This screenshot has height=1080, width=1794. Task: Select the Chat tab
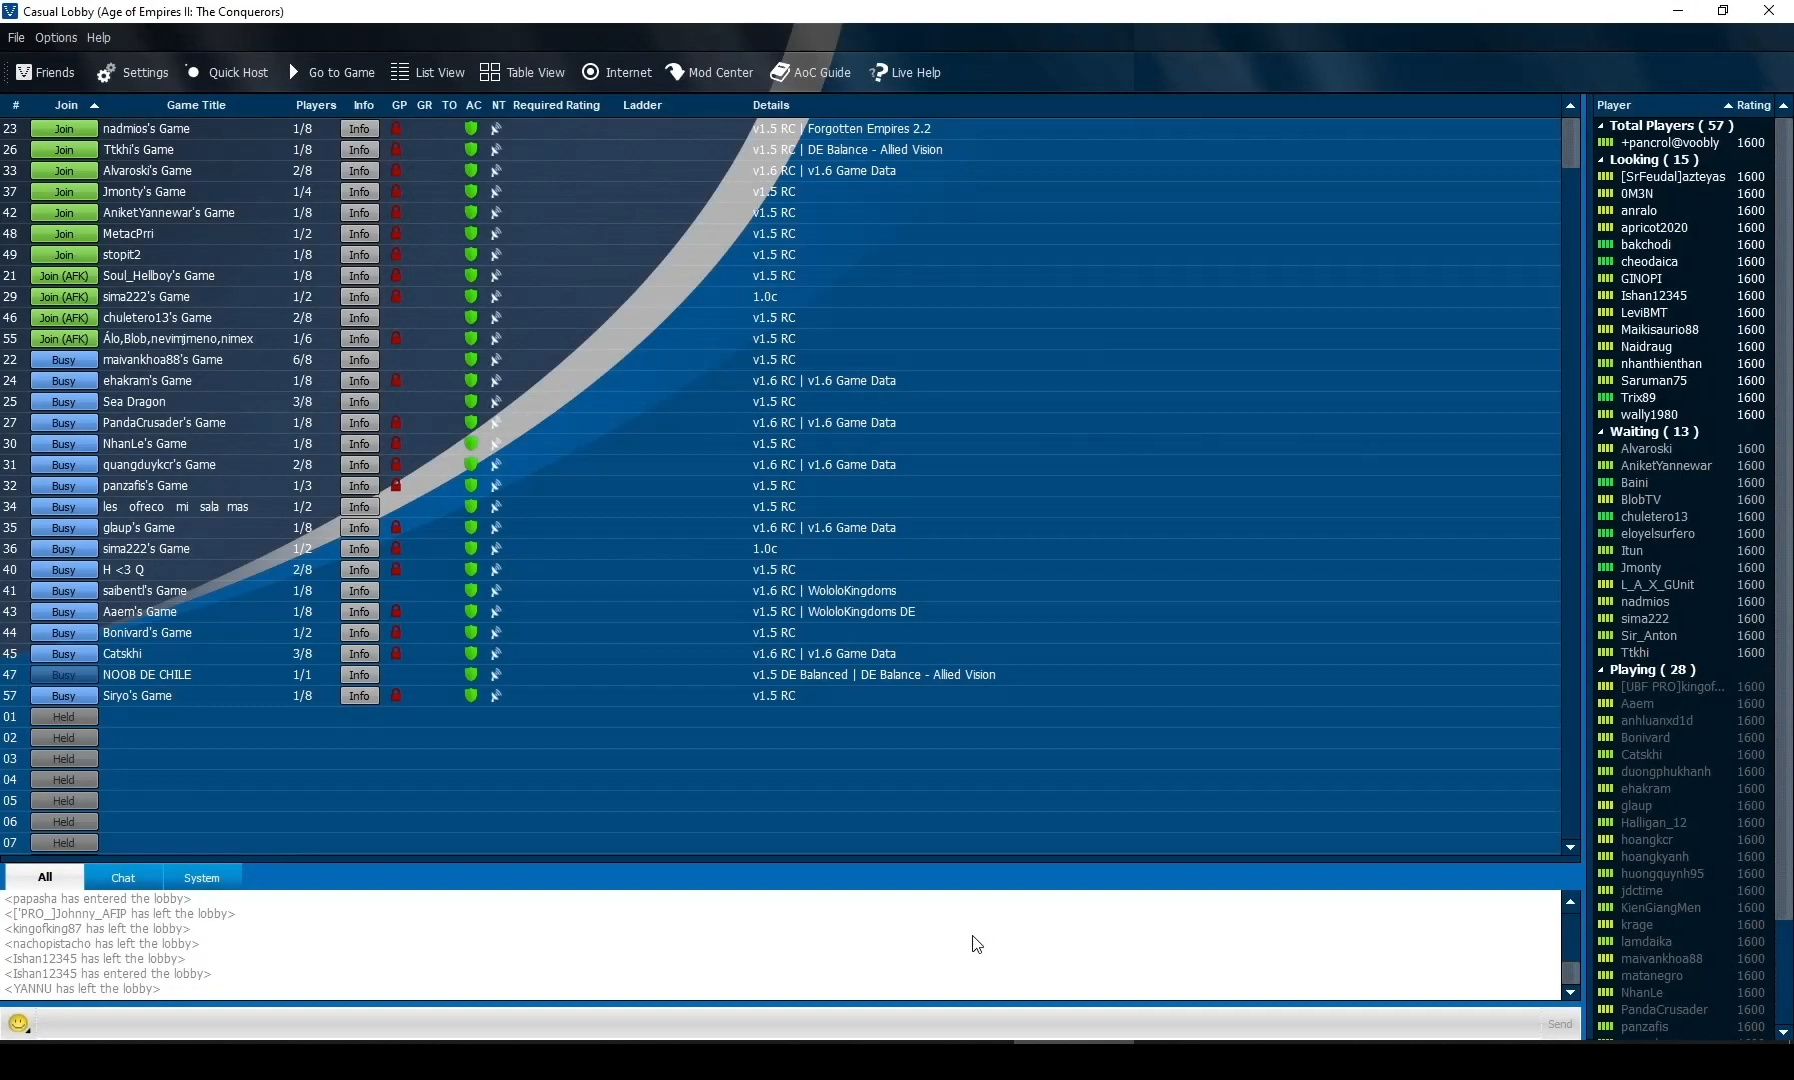[123, 877]
